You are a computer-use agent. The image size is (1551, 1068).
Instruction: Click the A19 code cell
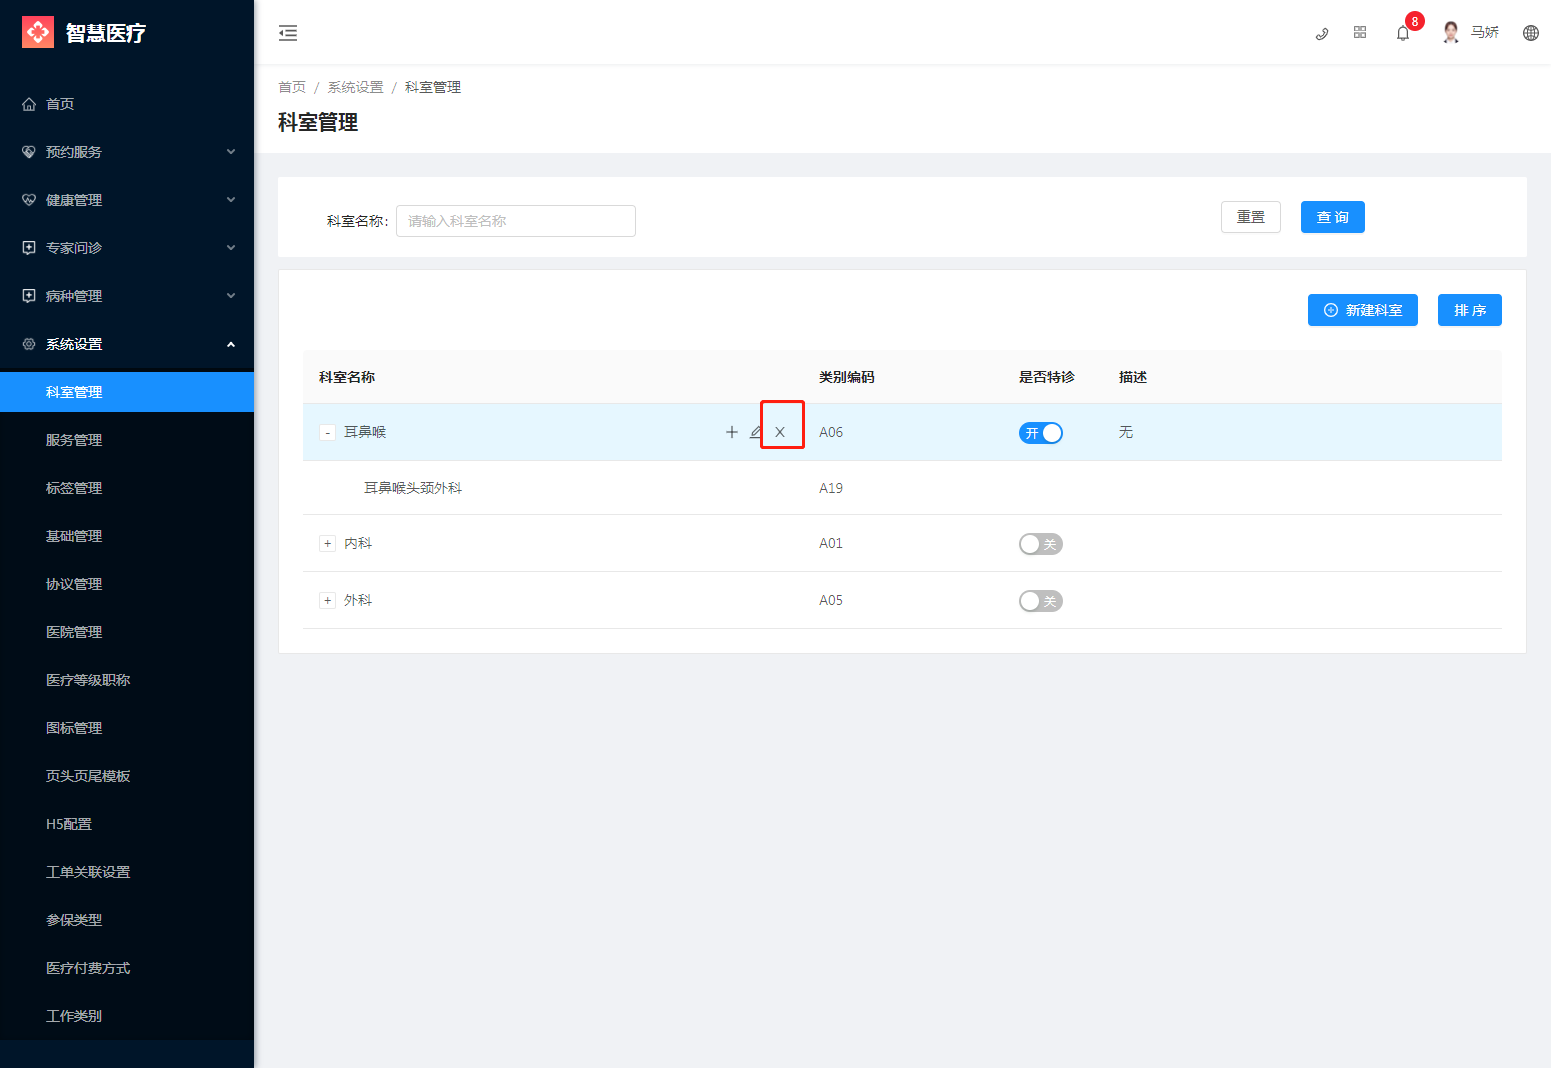click(831, 488)
